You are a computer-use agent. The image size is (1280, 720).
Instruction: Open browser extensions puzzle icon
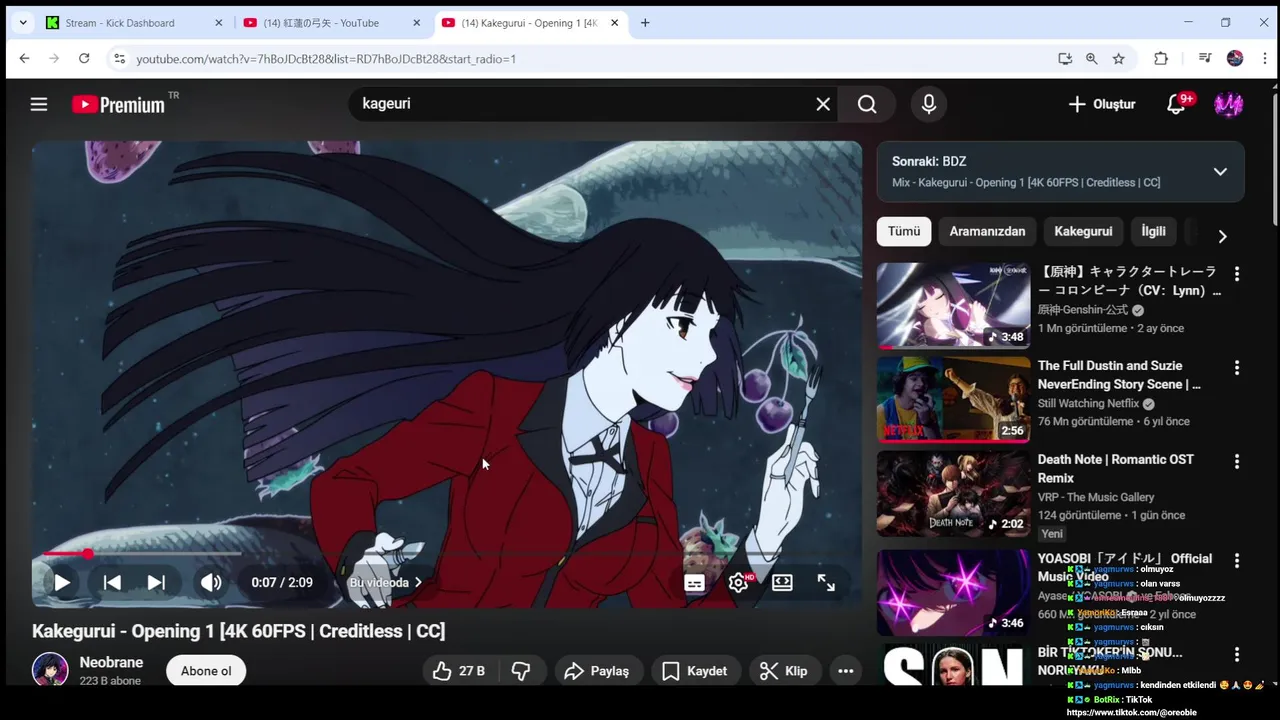tap(1161, 59)
